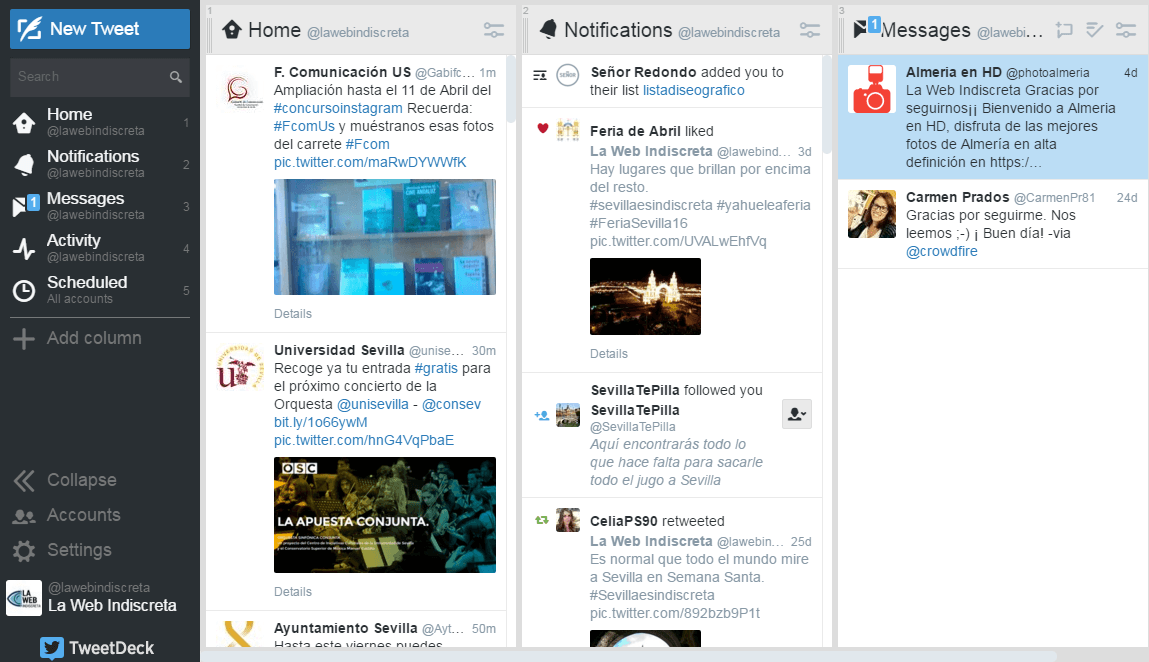
Task: Click the Add column plus icon
Action: point(23,339)
